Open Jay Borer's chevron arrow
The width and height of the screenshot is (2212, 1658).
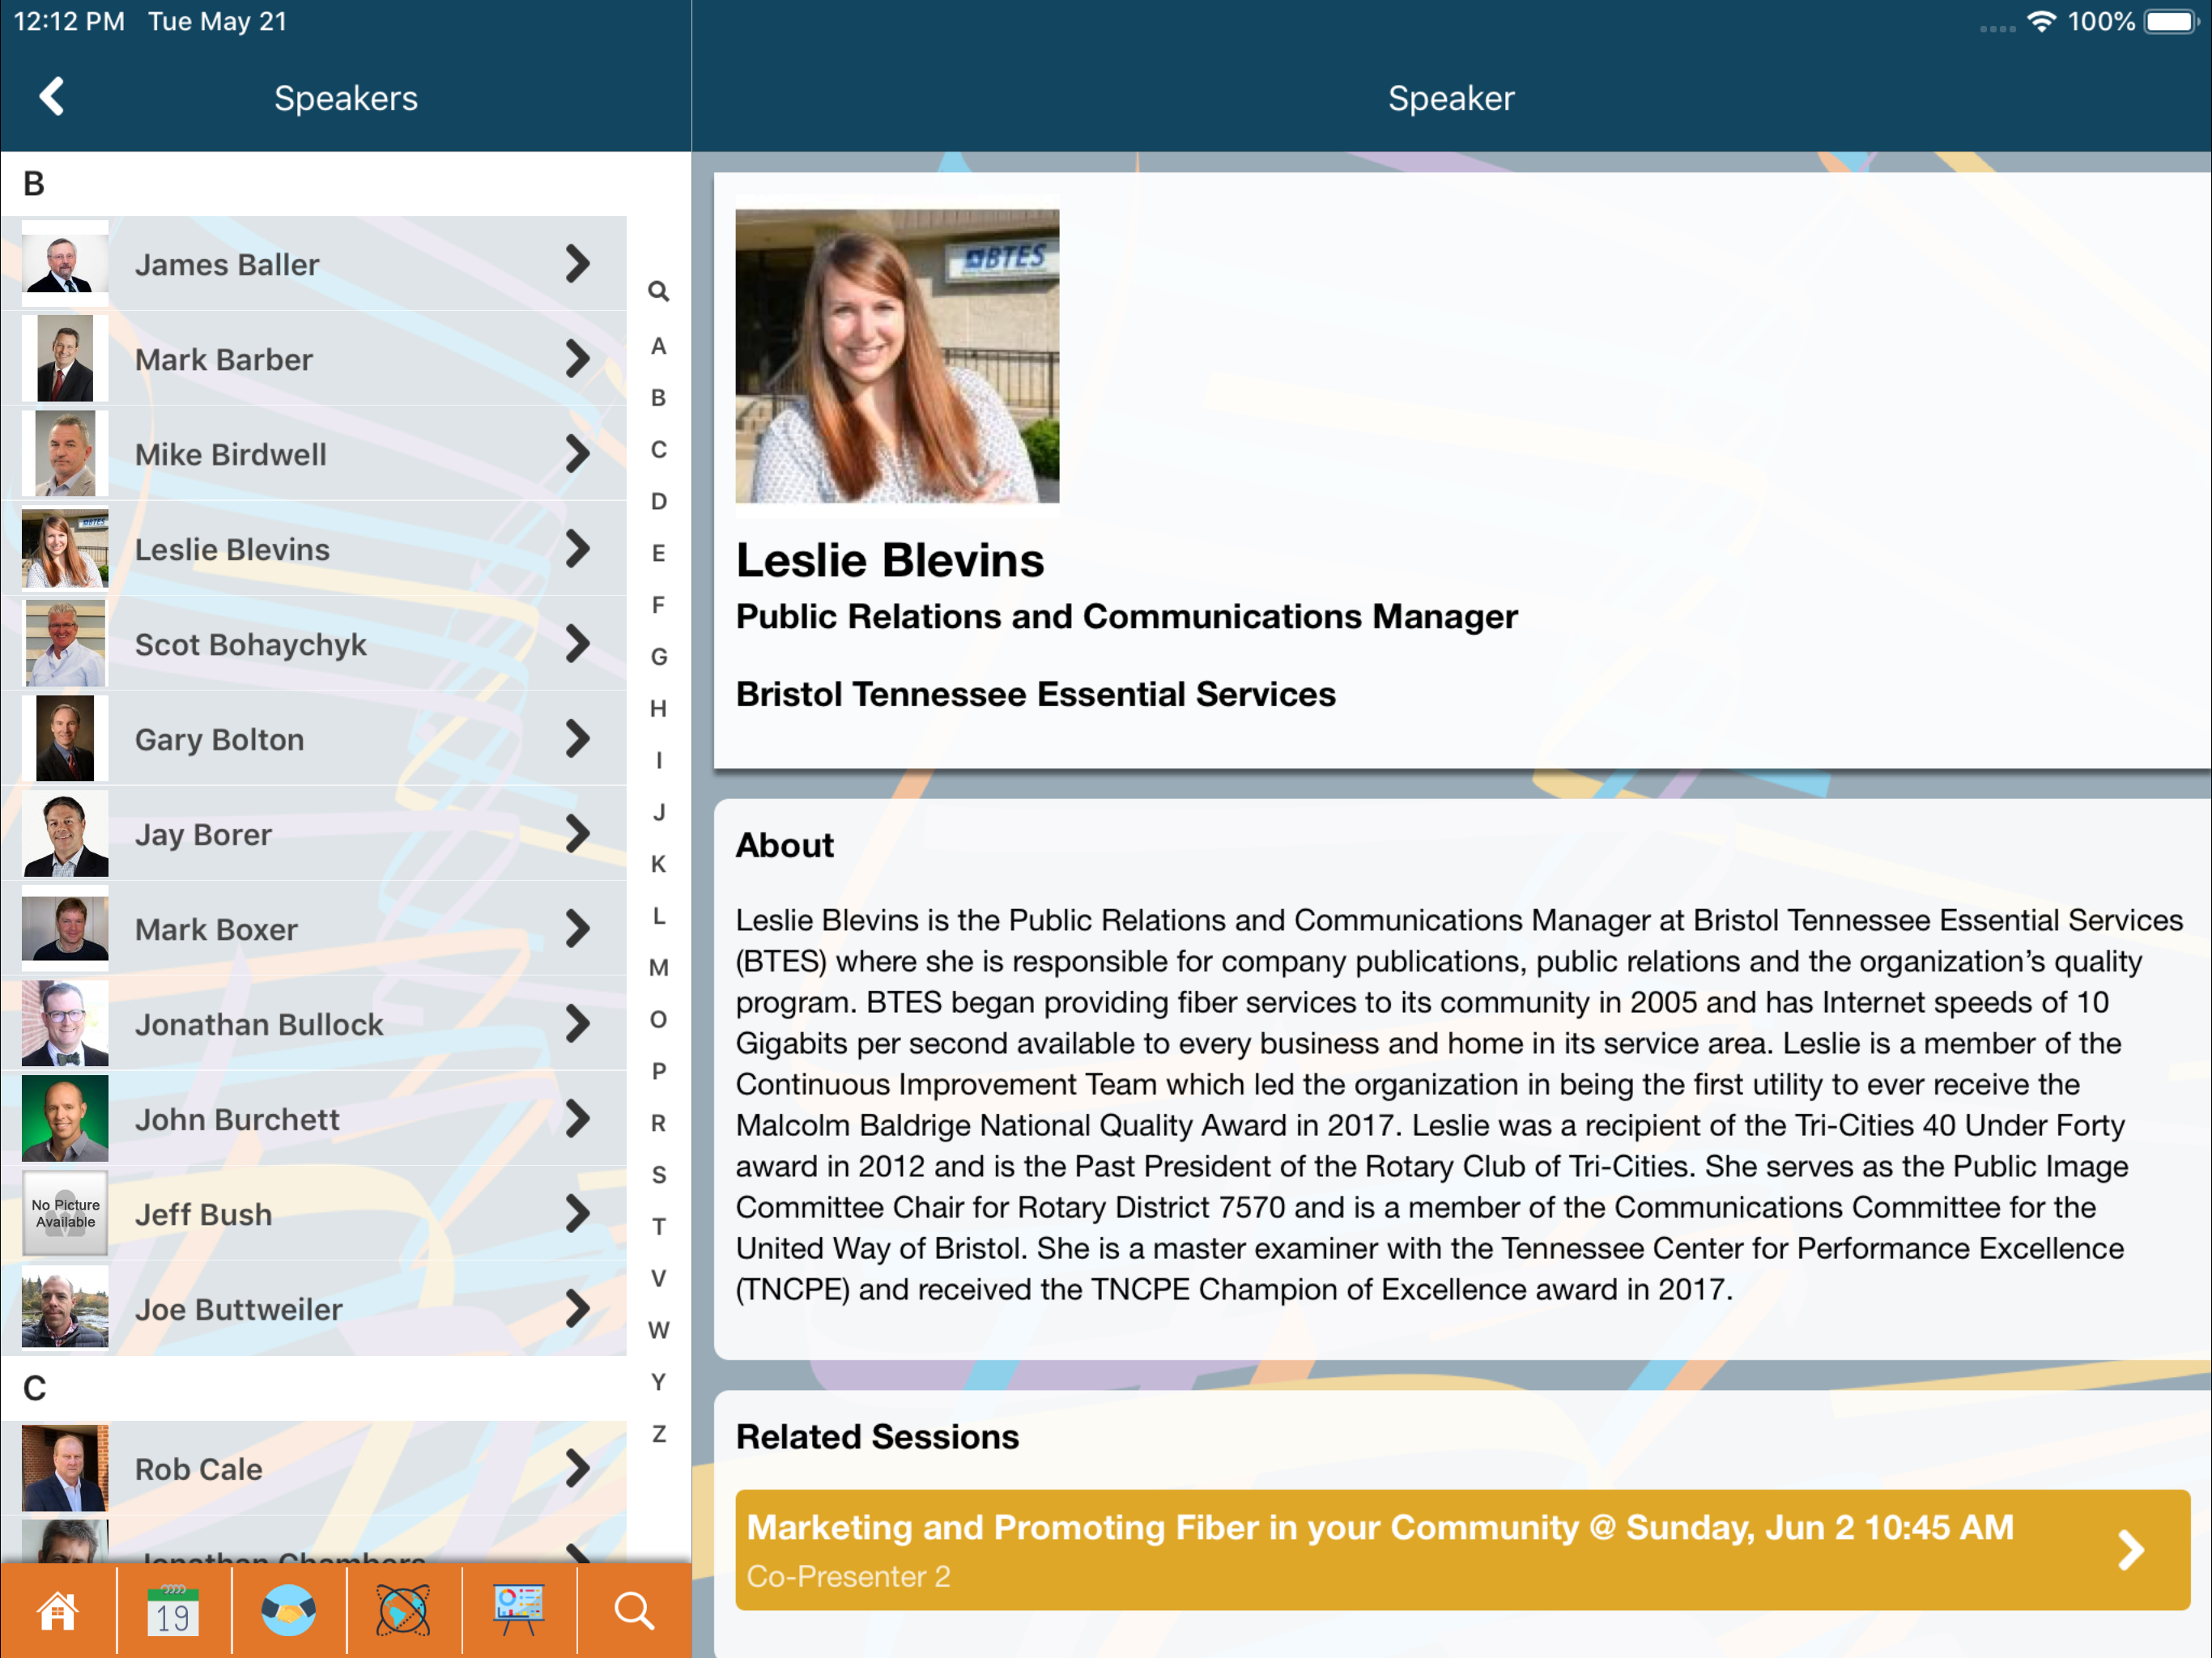click(577, 834)
